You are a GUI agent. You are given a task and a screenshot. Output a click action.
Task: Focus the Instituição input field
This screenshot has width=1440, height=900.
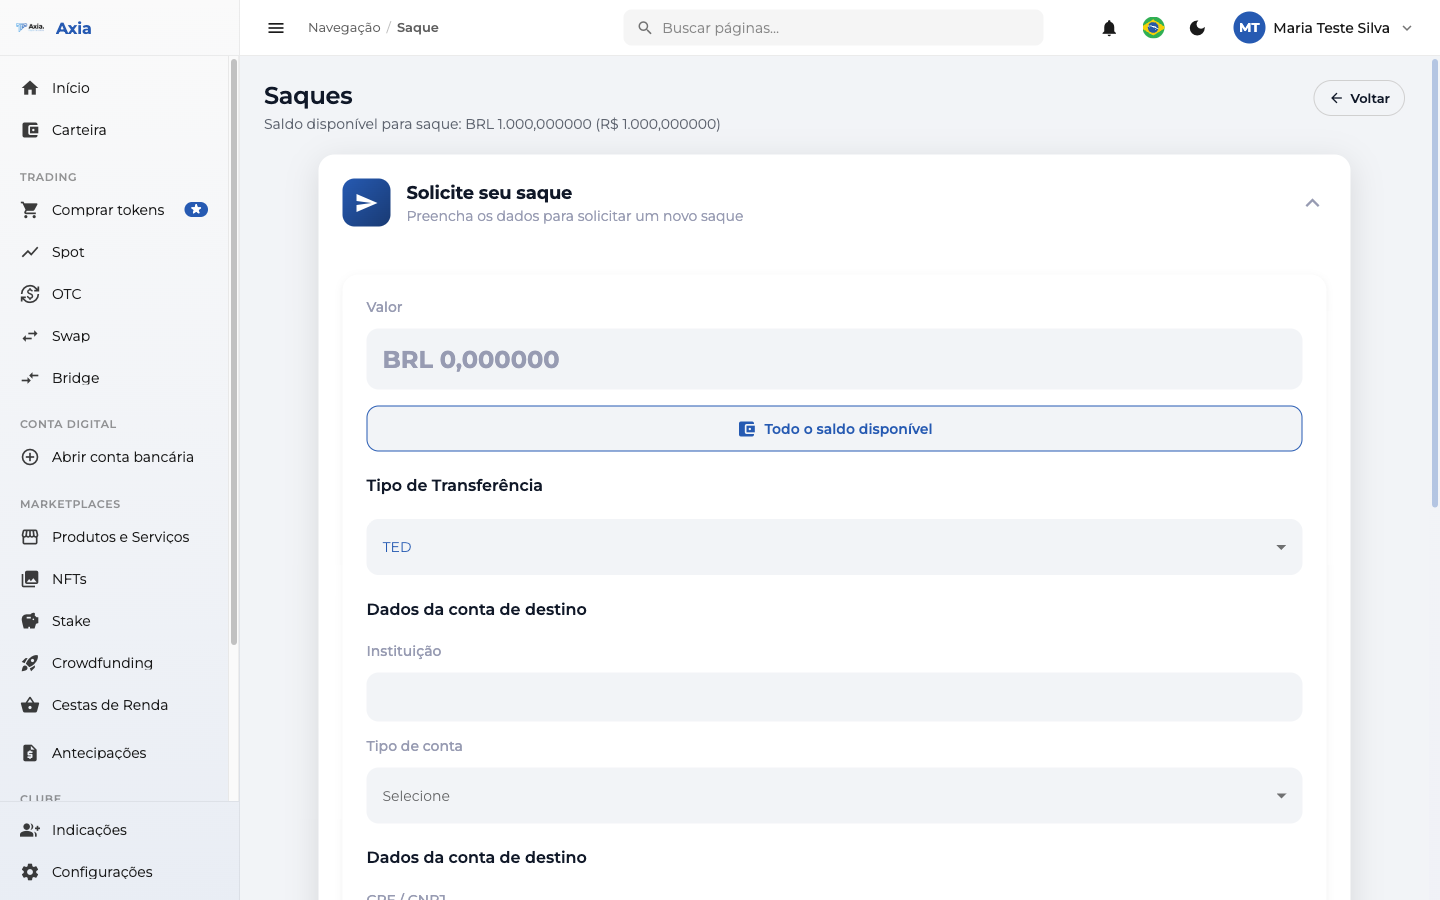[834, 697]
